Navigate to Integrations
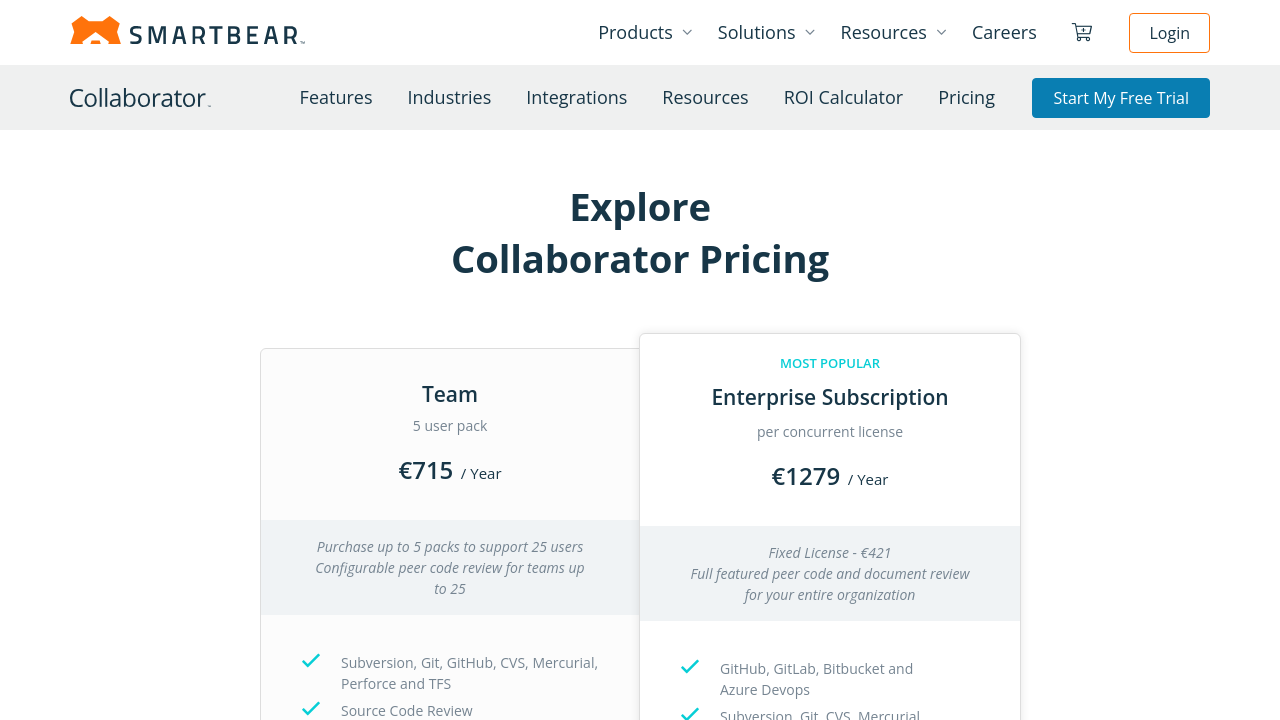Viewport: 1280px width, 720px height. (x=577, y=97)
